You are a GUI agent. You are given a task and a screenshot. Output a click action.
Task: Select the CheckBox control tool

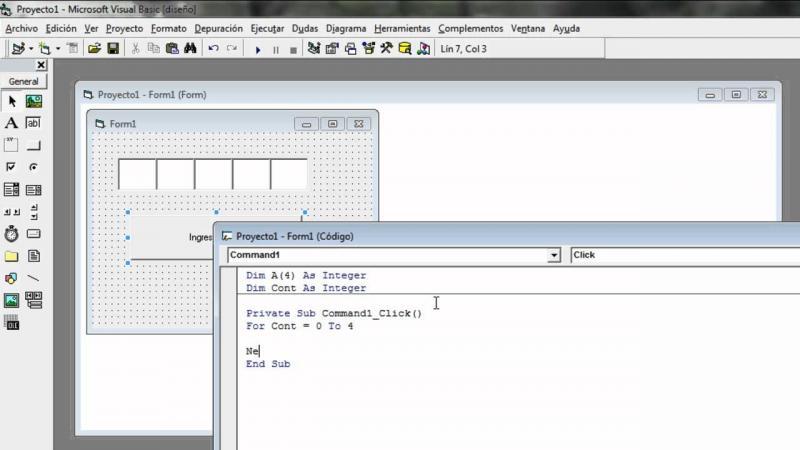(11, 167)
